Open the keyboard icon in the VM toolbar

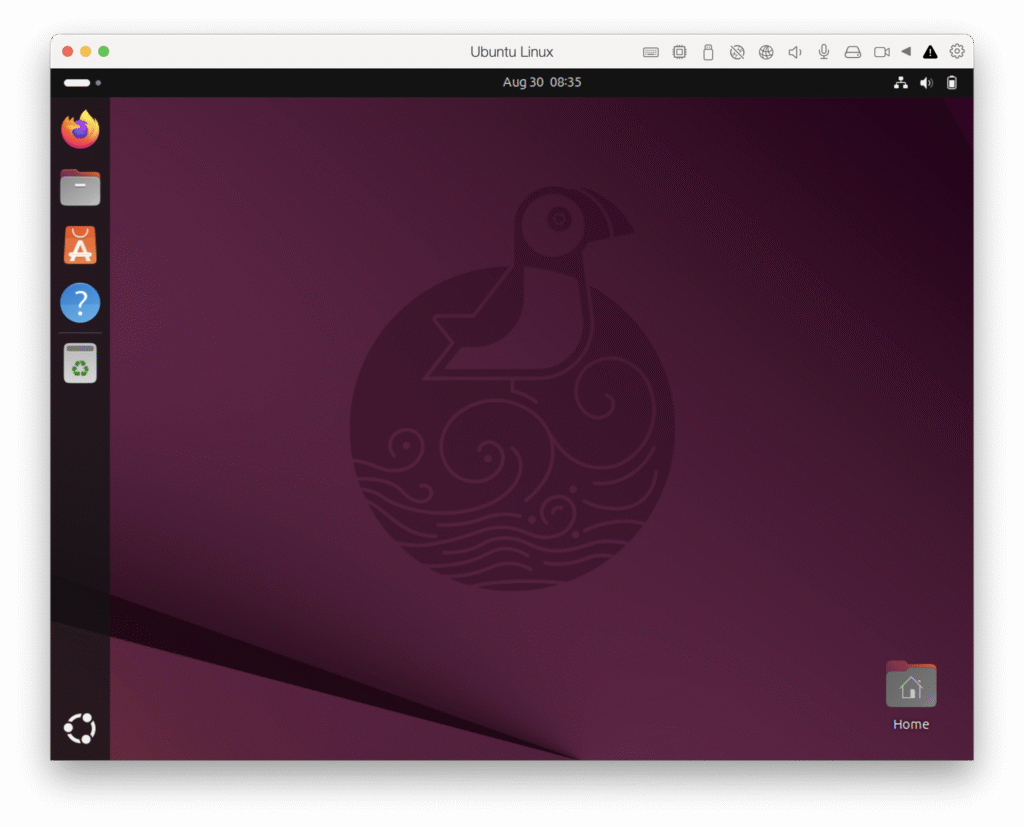(x=650, y=52)
